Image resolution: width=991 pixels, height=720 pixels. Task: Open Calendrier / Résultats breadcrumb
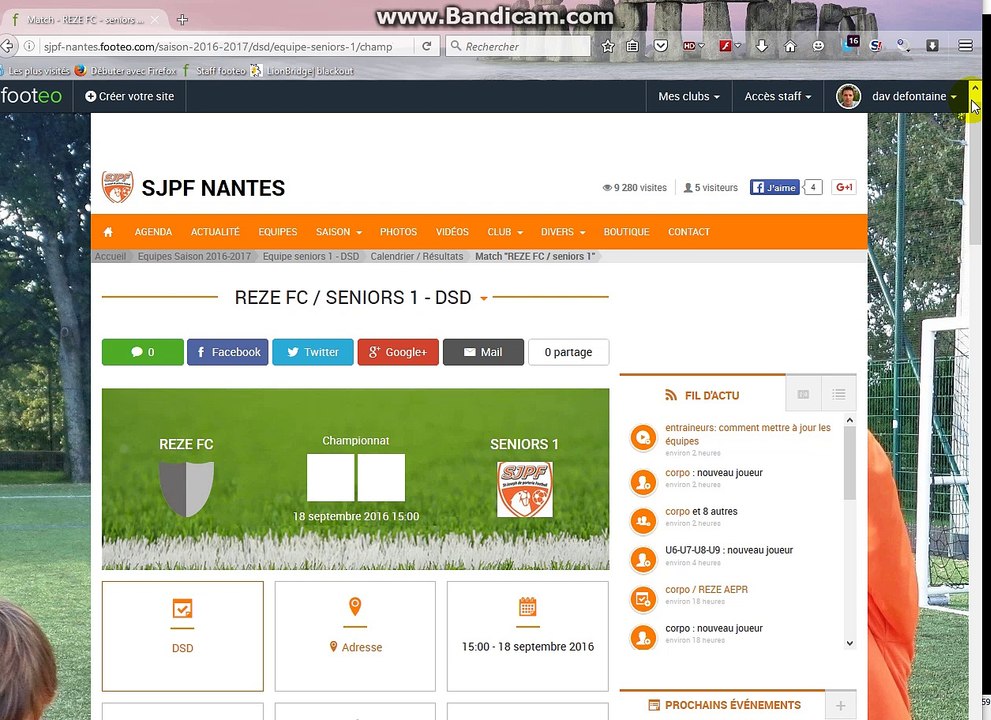tap(416, 257)
